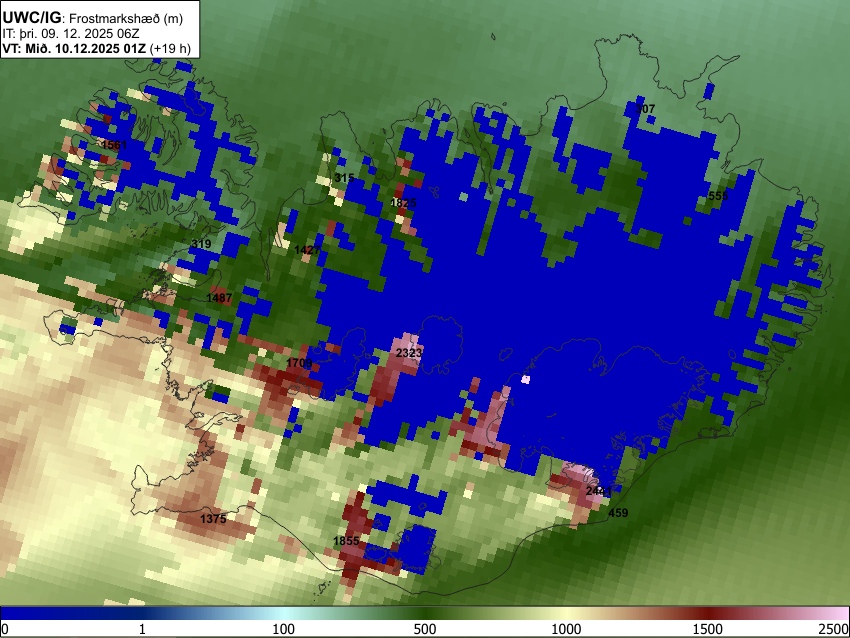Click the color scale label 100

click(283, 629)
